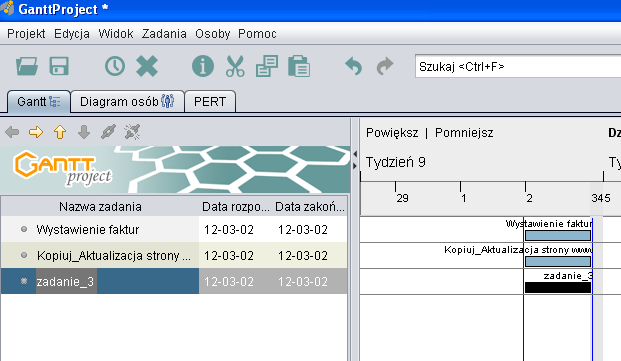Click the Pomniejsz zoom-out link
Screen dimensions: 621x361
pos(464,133)
